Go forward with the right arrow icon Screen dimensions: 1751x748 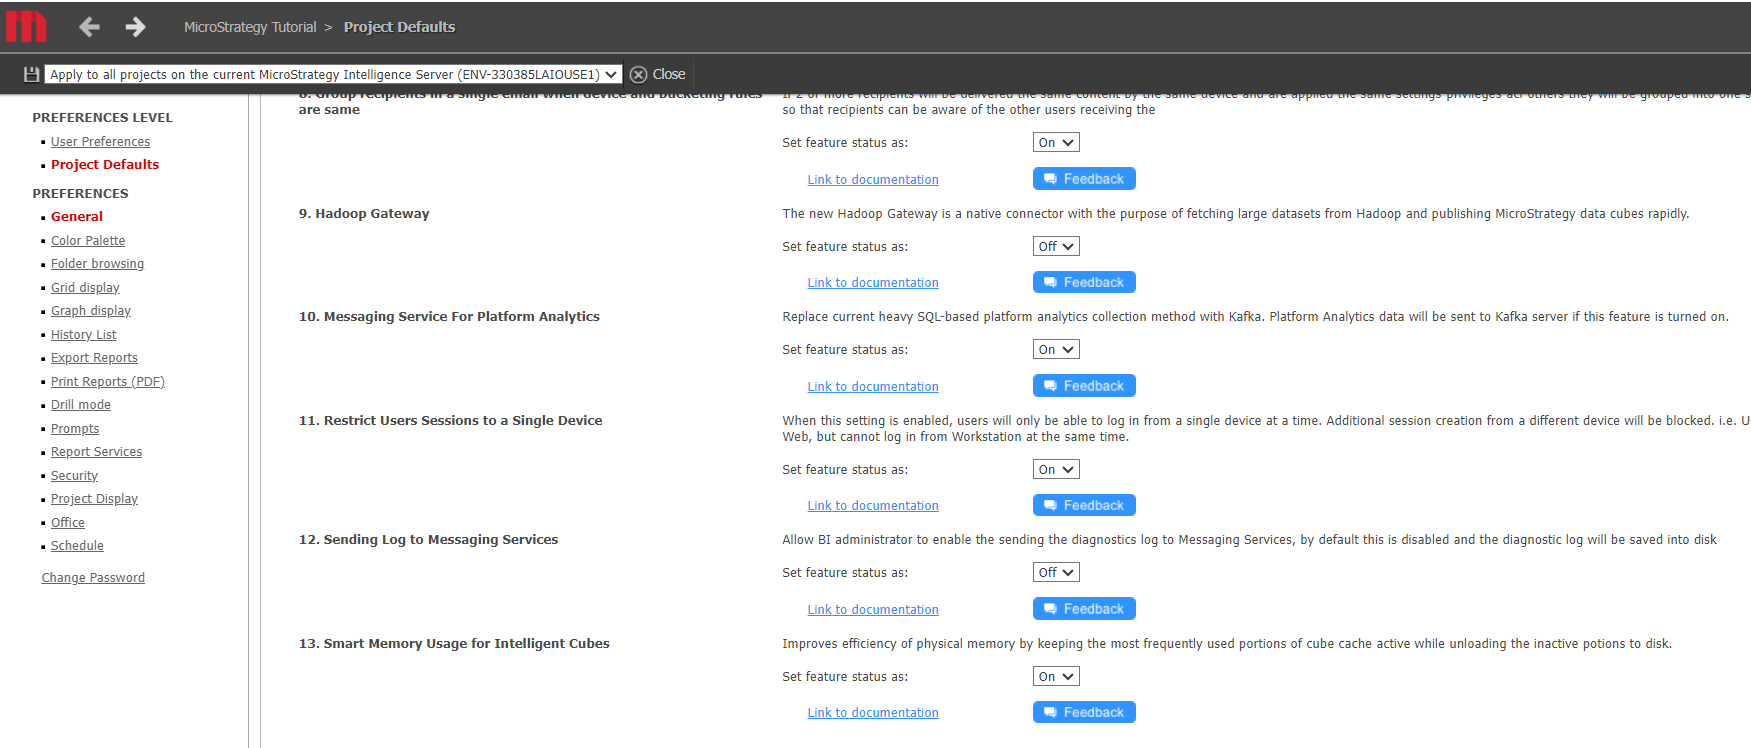click(135, 27)
